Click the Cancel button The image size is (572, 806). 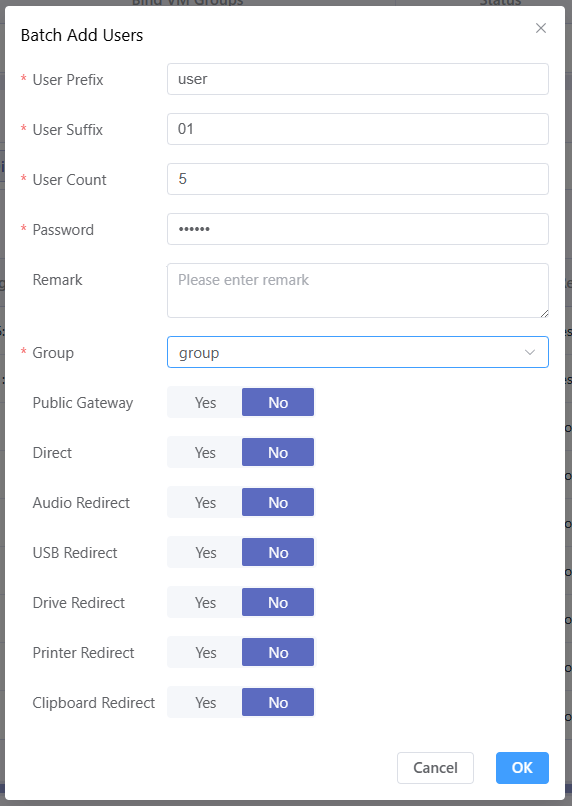pyautogui.click(x=435, y=767)
